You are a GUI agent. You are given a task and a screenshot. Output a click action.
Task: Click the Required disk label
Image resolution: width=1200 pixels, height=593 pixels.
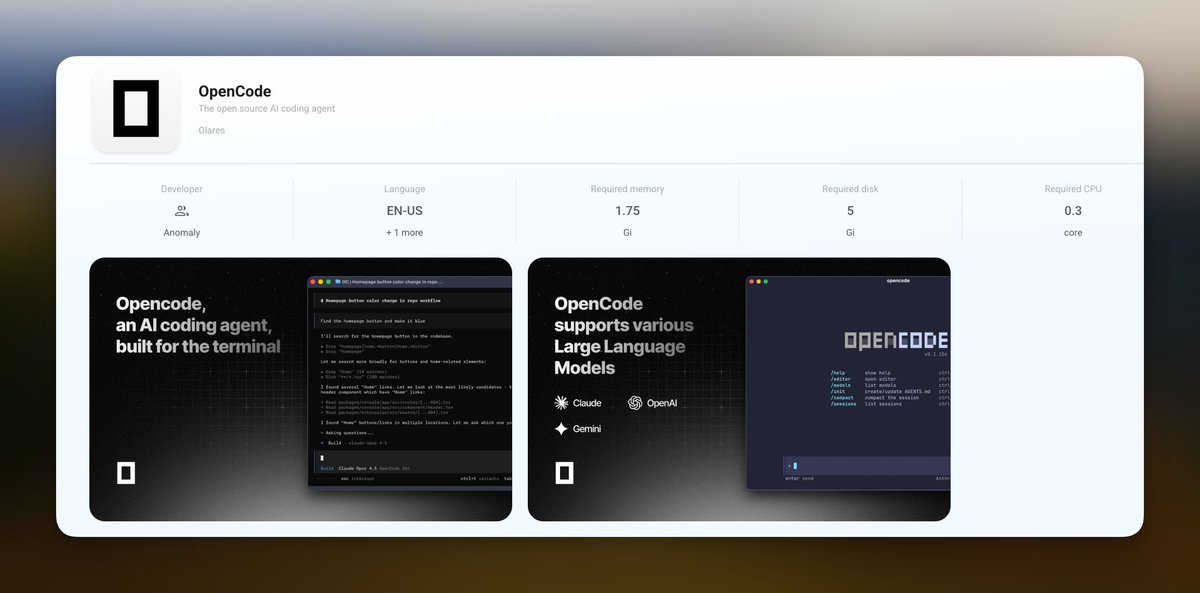click(850, 189)
